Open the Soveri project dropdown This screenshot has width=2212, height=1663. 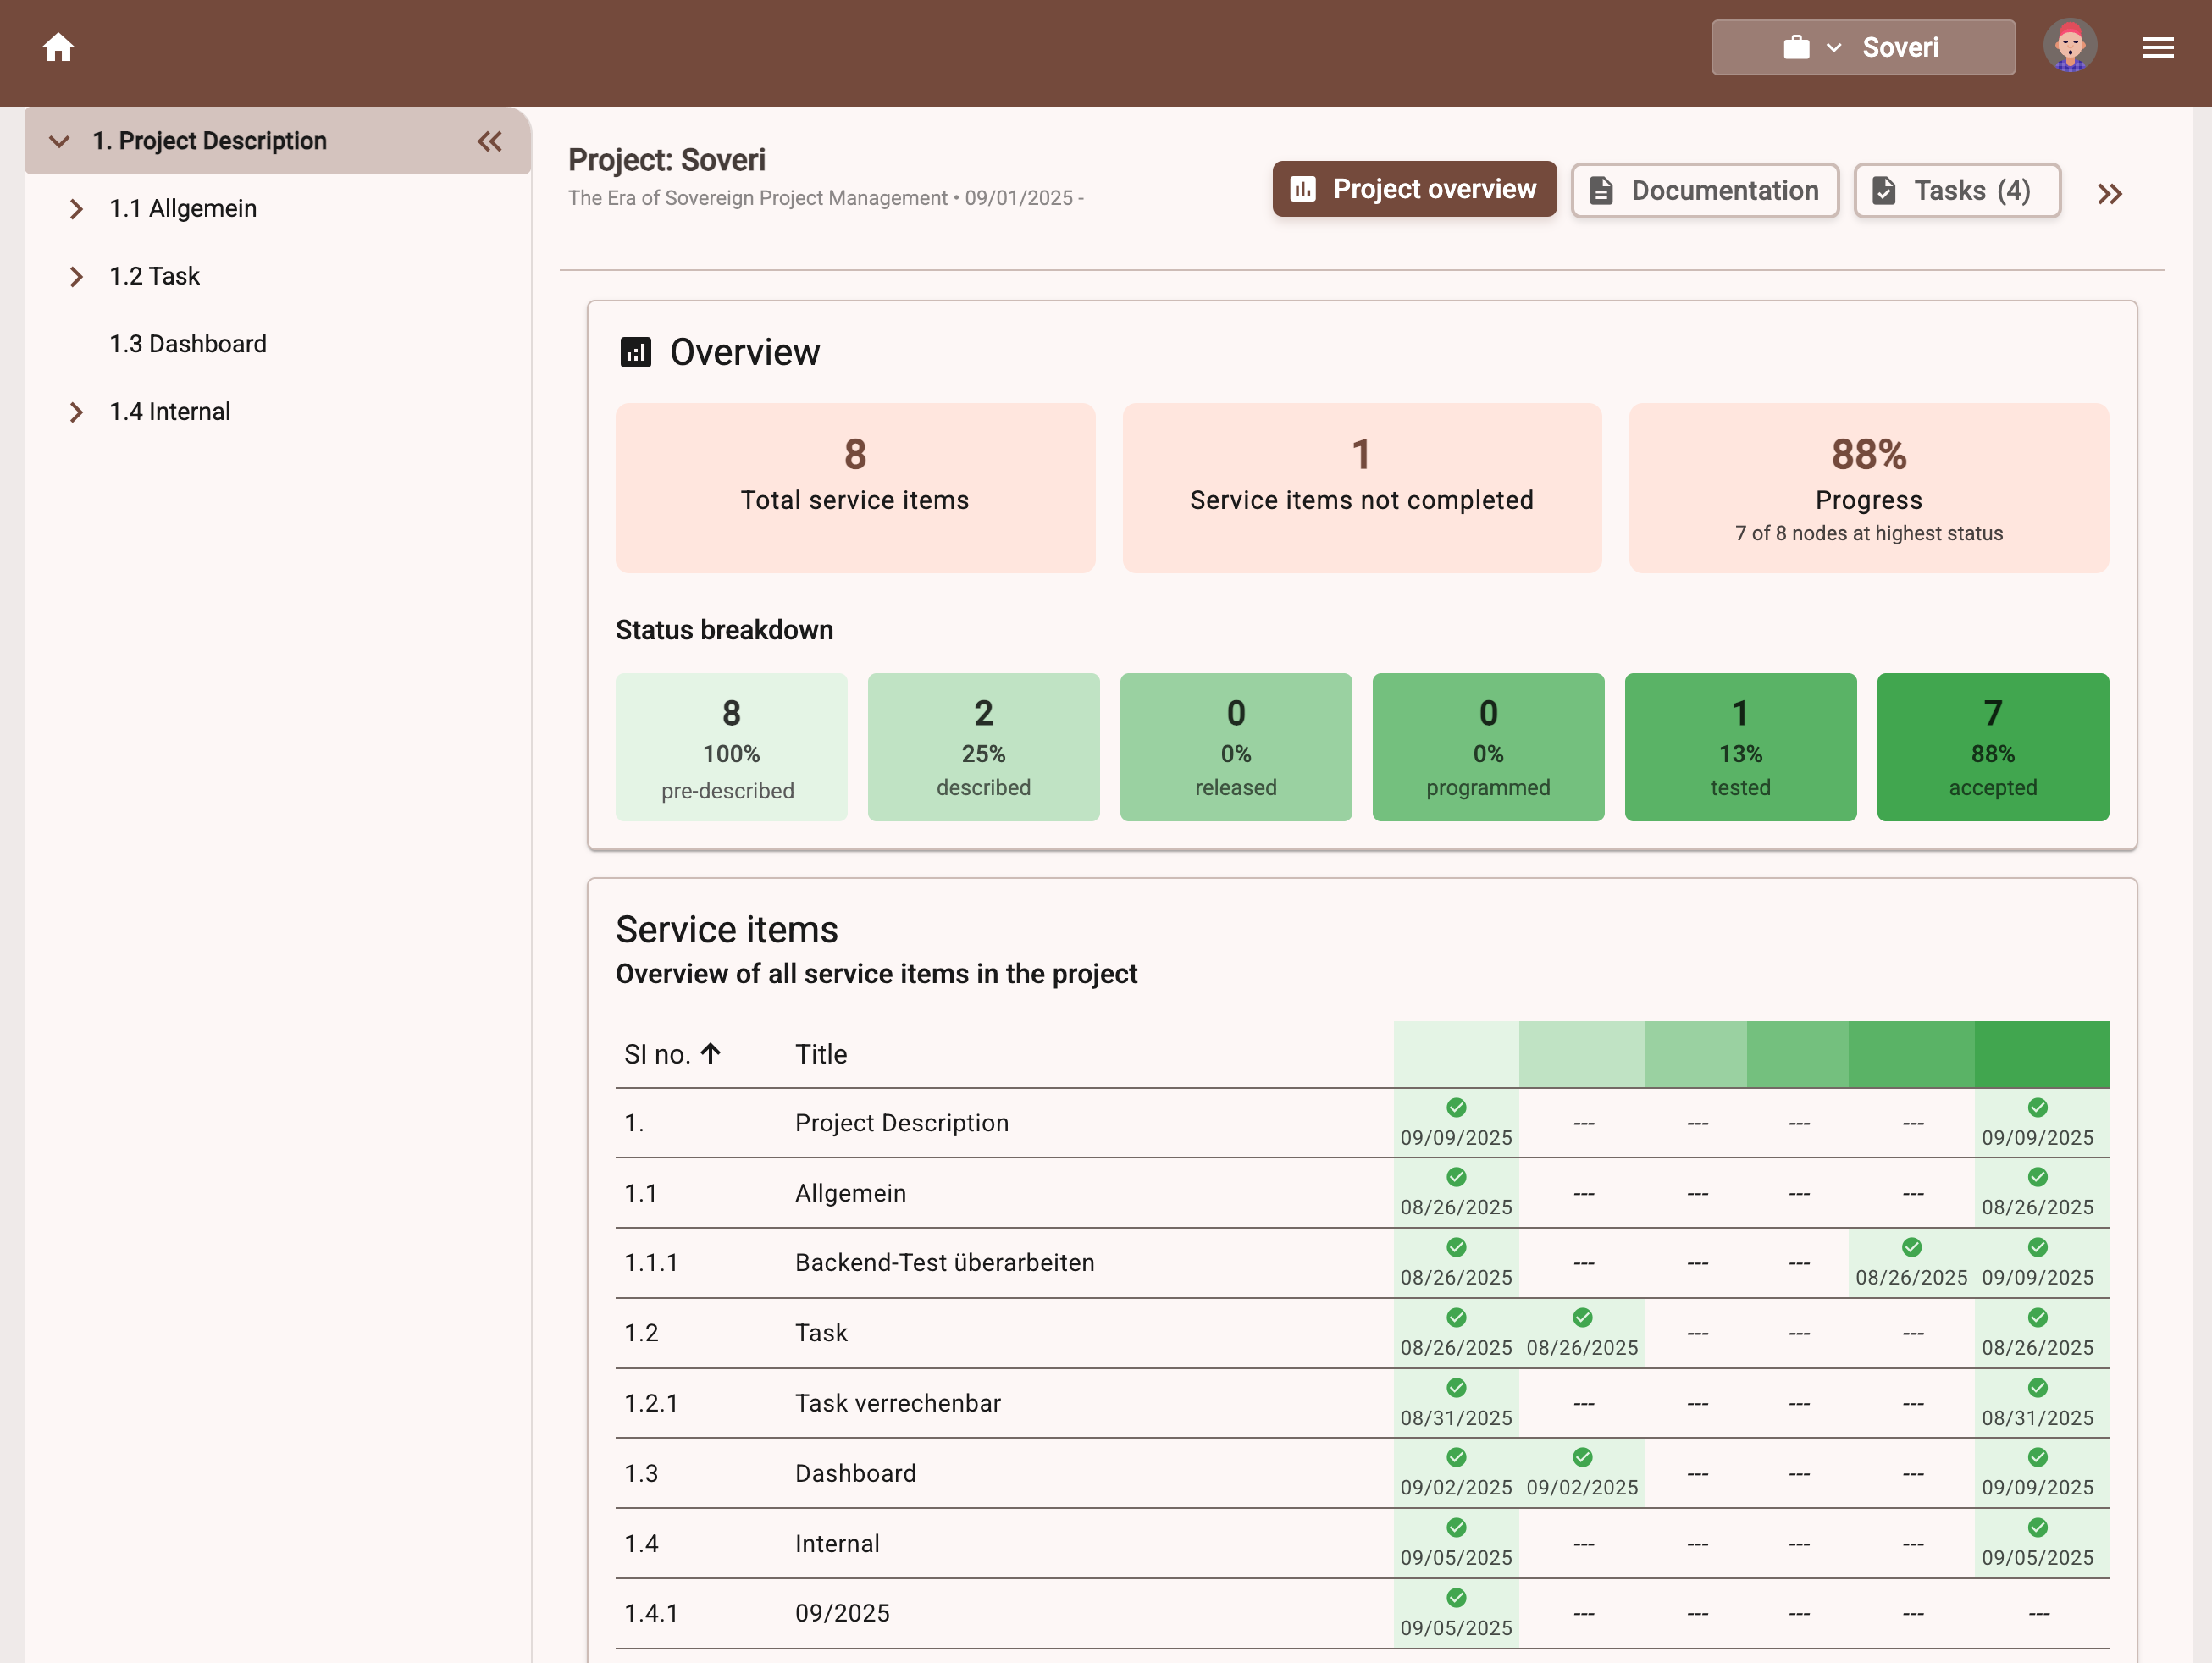tap(1862, 47)
